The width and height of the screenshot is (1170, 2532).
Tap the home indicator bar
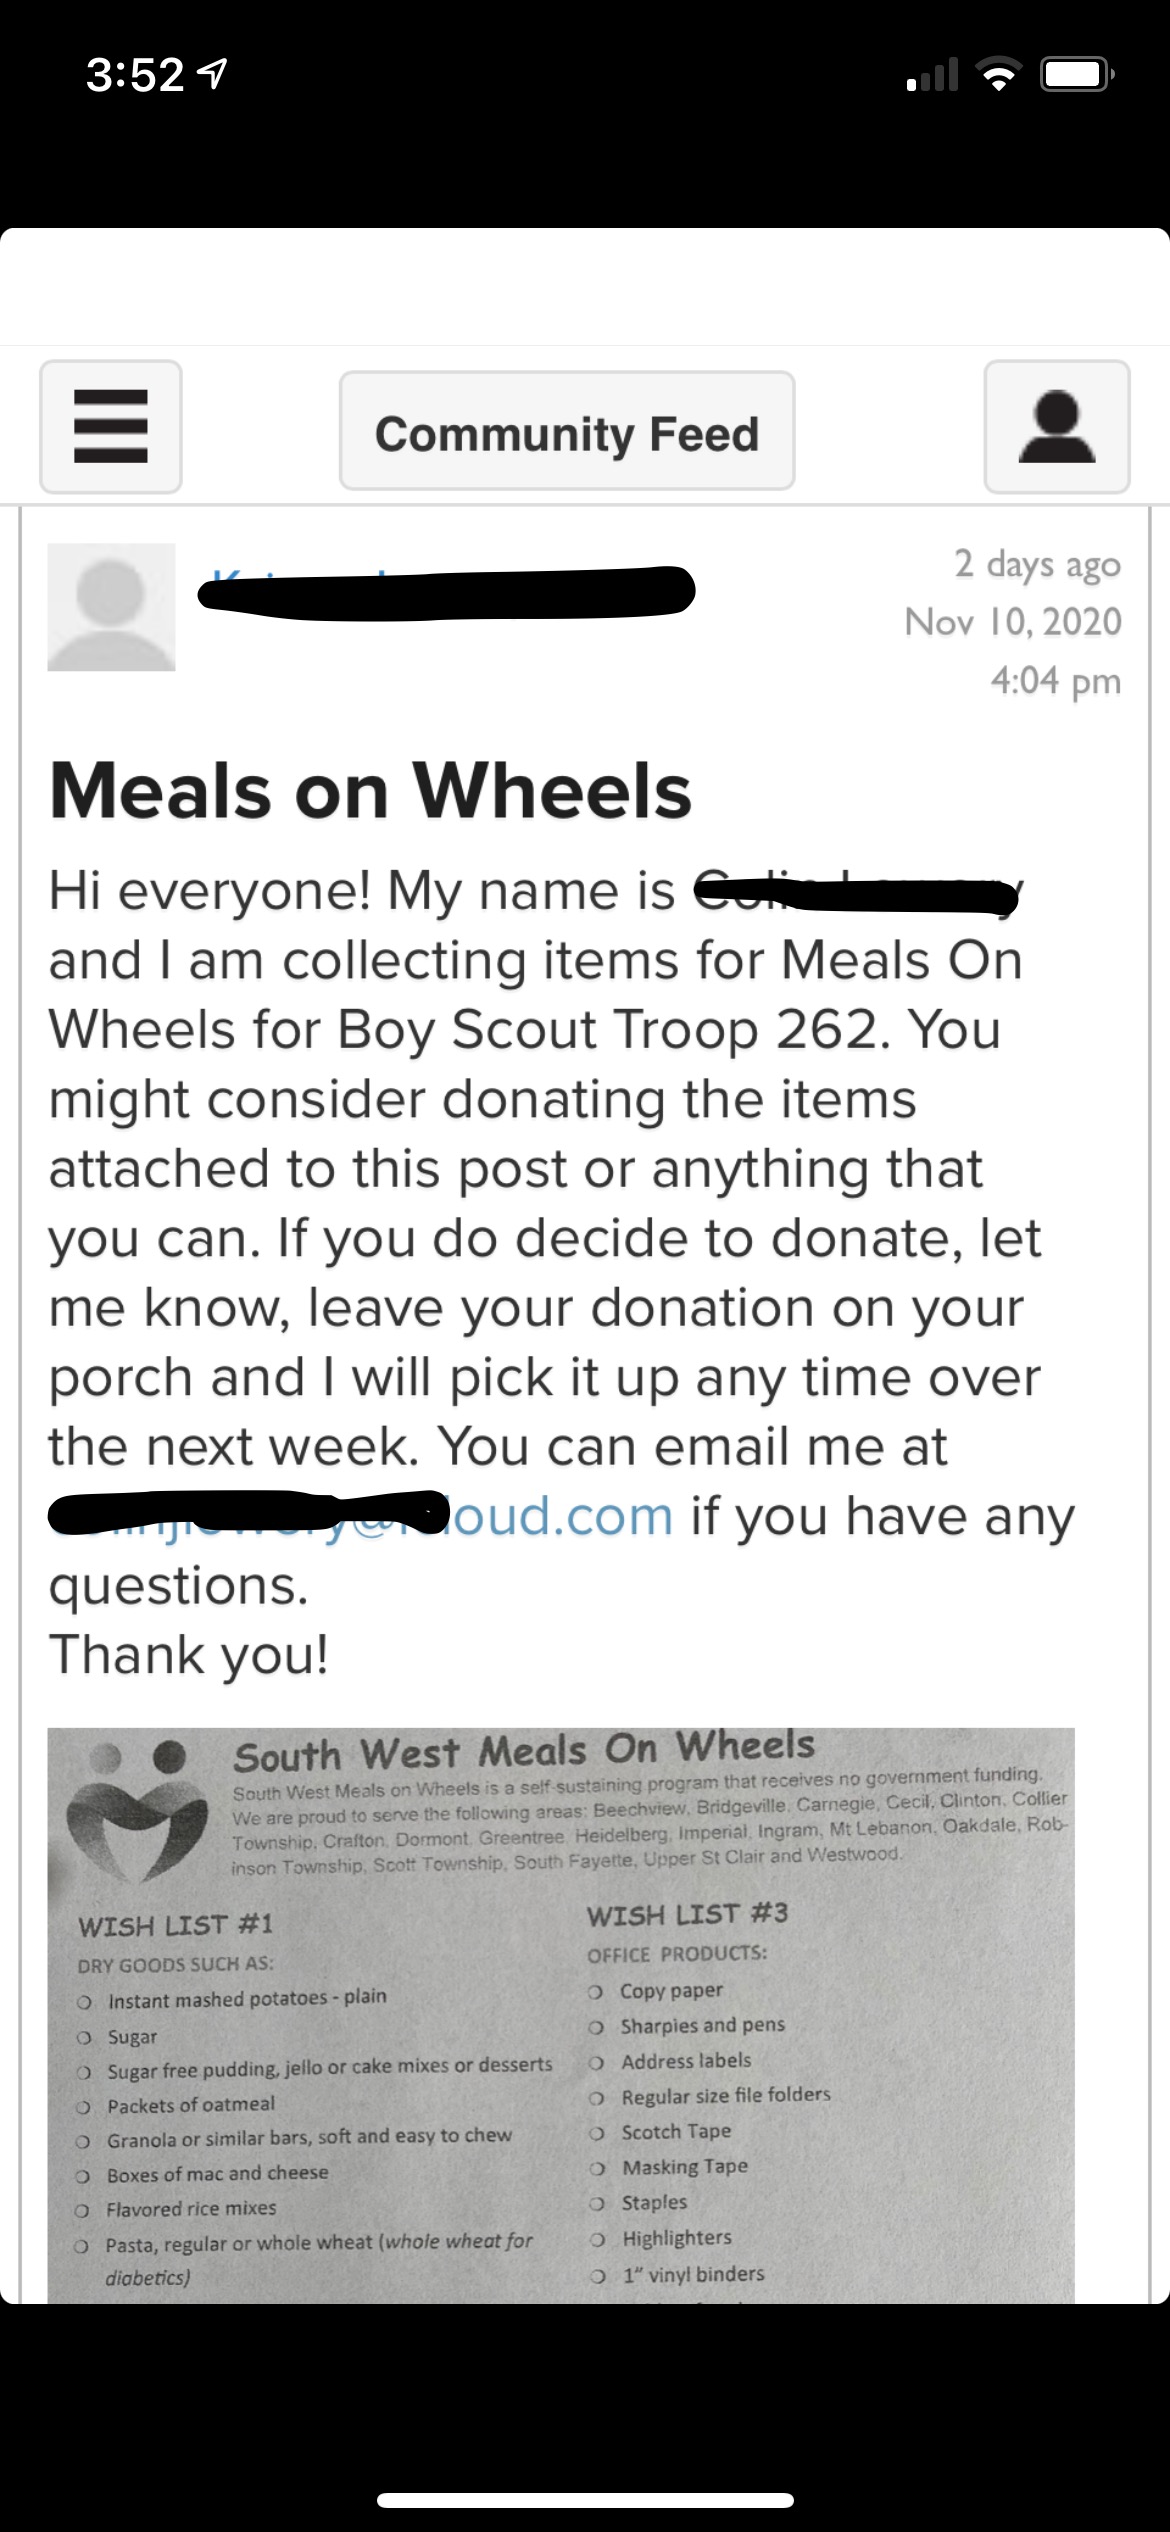click(585, 2500)
